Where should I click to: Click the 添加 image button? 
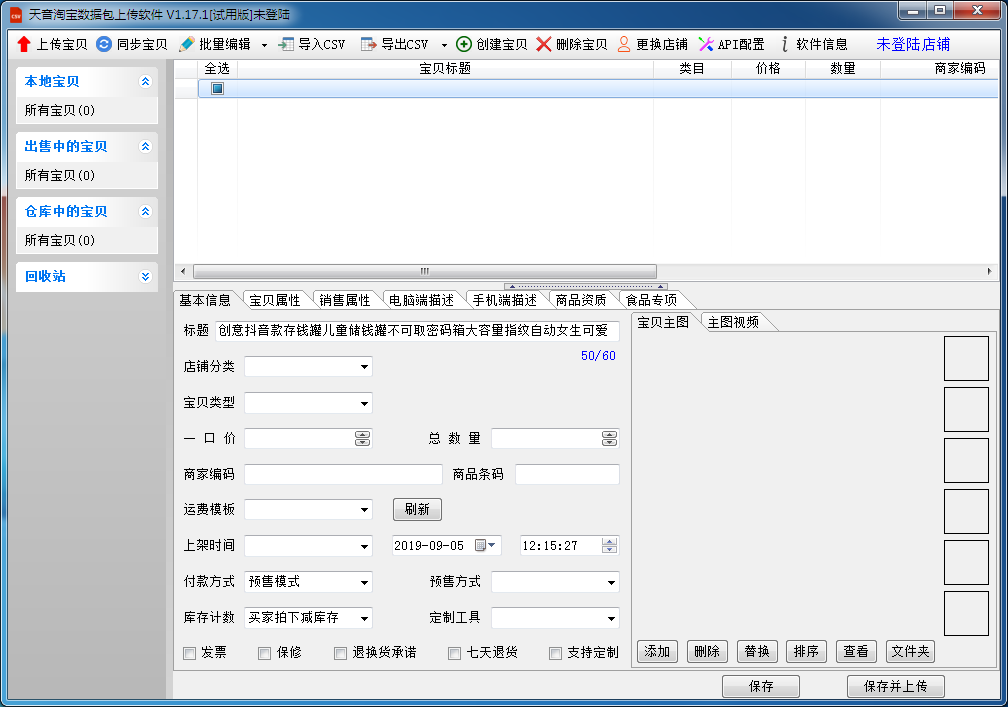(x=657, y=652)
